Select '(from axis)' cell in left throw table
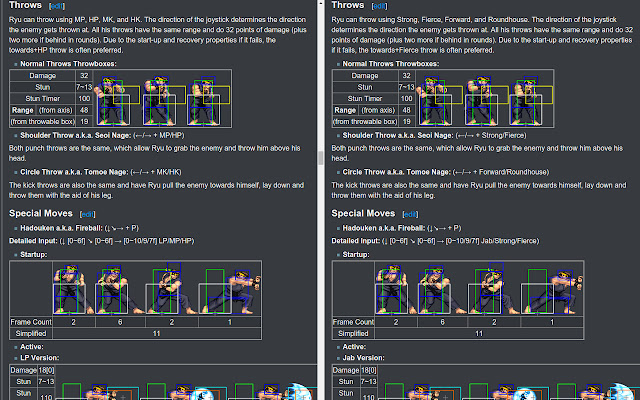This screenshot has width=640, height=400. coord(56,110)
